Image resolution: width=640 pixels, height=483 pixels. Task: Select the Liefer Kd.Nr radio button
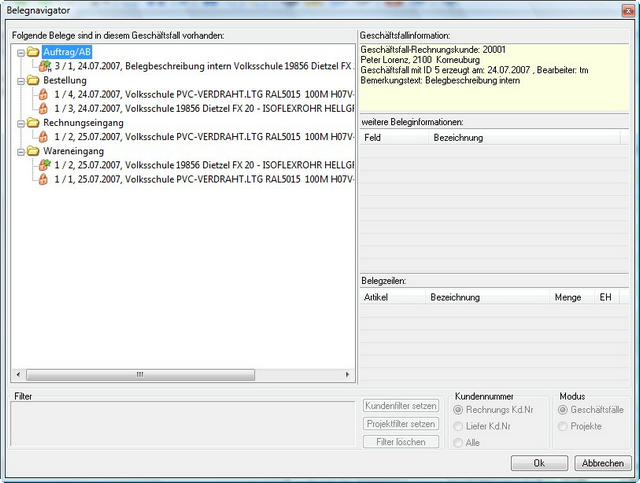tap(460, 426)
